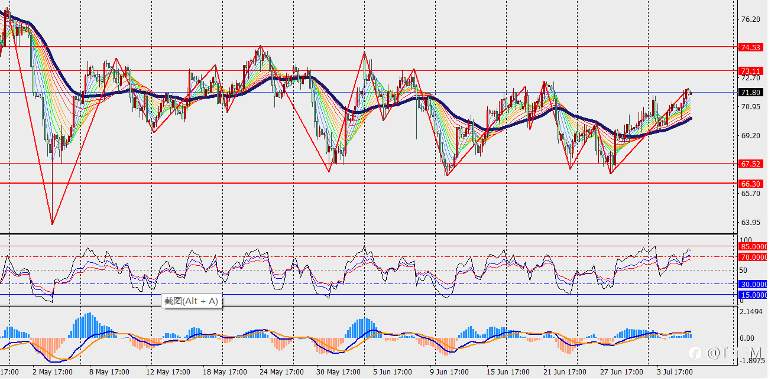770x380 pixels.
Task: Select the red 85.0000 oscillator level tag
Action: [753, 246]
